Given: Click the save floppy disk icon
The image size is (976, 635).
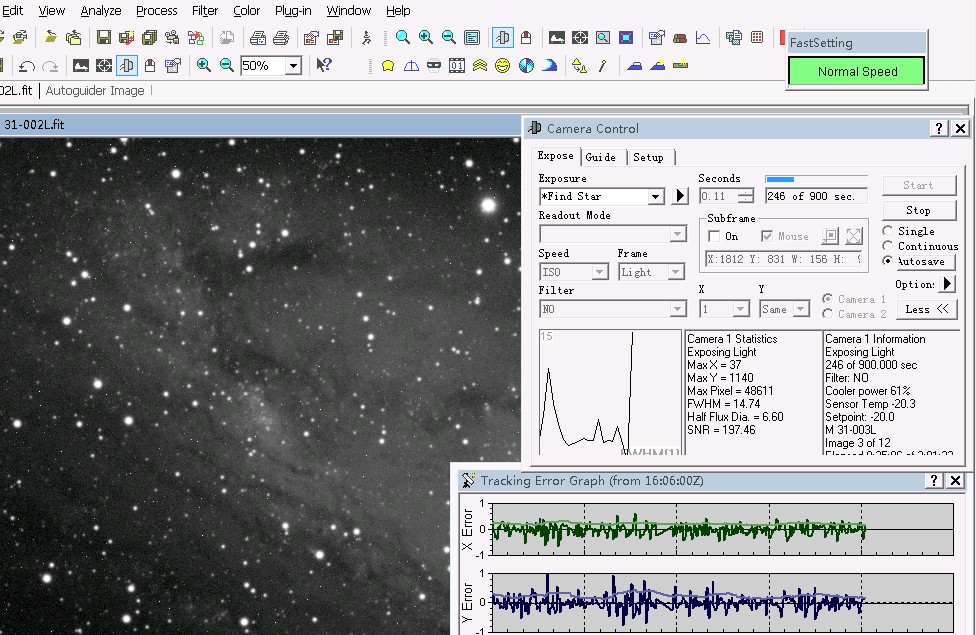Looking at the screenshot, I should [x=103, y=37].
